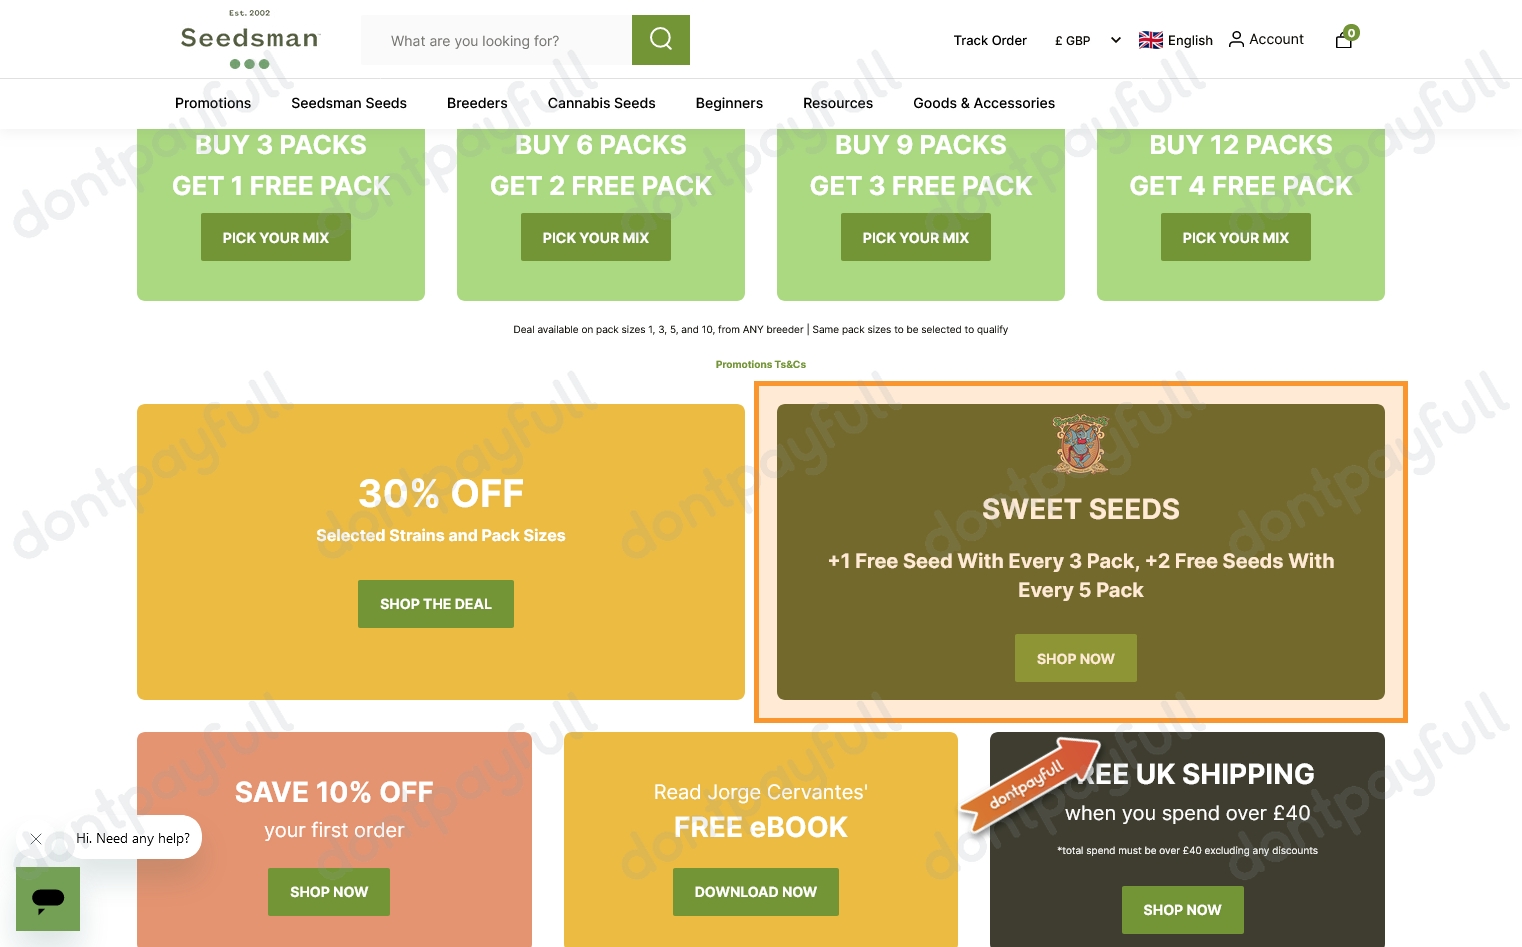Open the search using the magnifying glass icon
This screenshot has width=1522, height=947.
[660, 40]
